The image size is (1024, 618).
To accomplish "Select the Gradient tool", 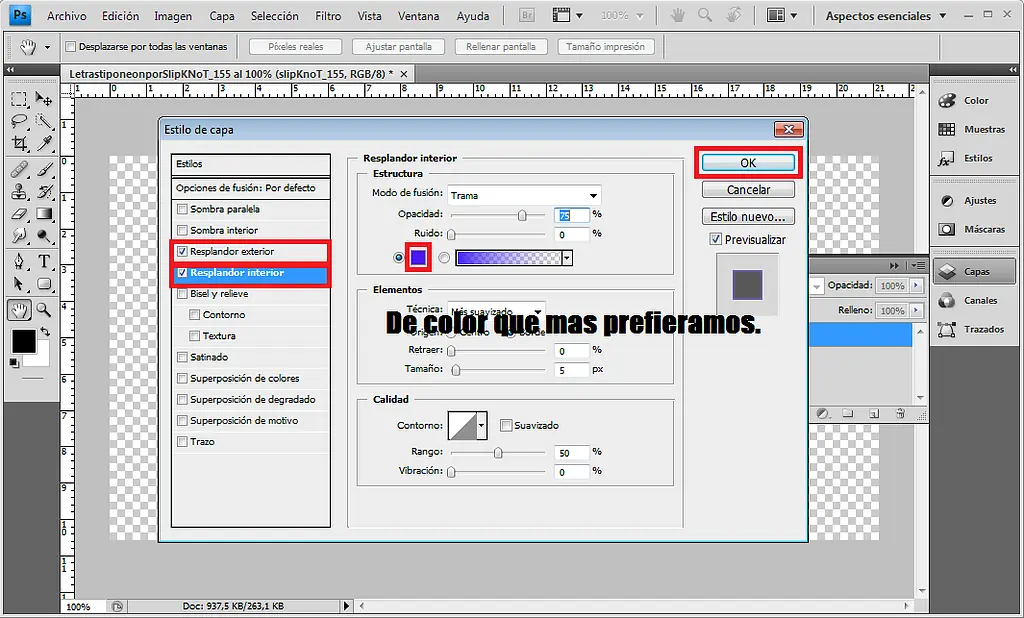I will pyautogui.click(x=44, y=214).
